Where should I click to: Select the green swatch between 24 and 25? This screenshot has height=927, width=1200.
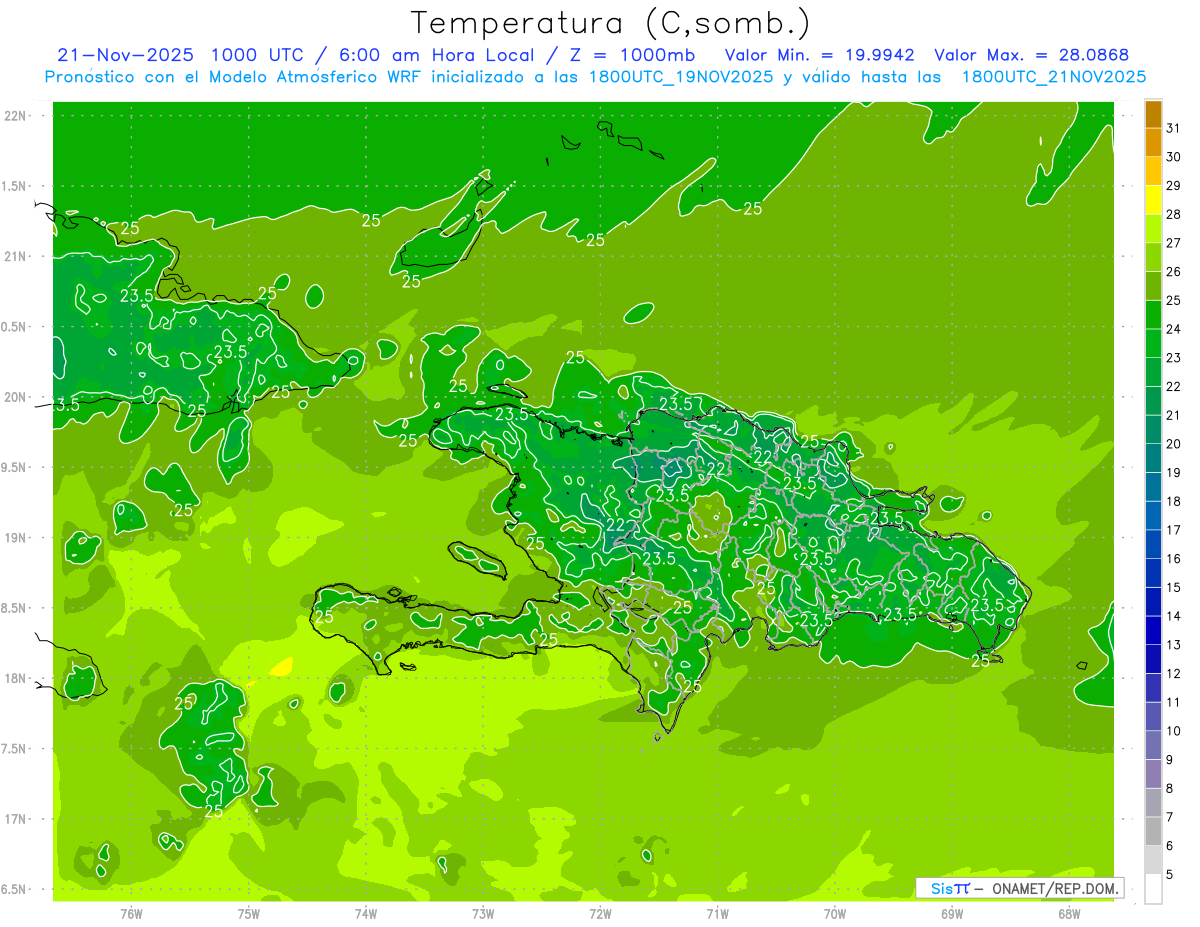click(x=1153, y=315)
